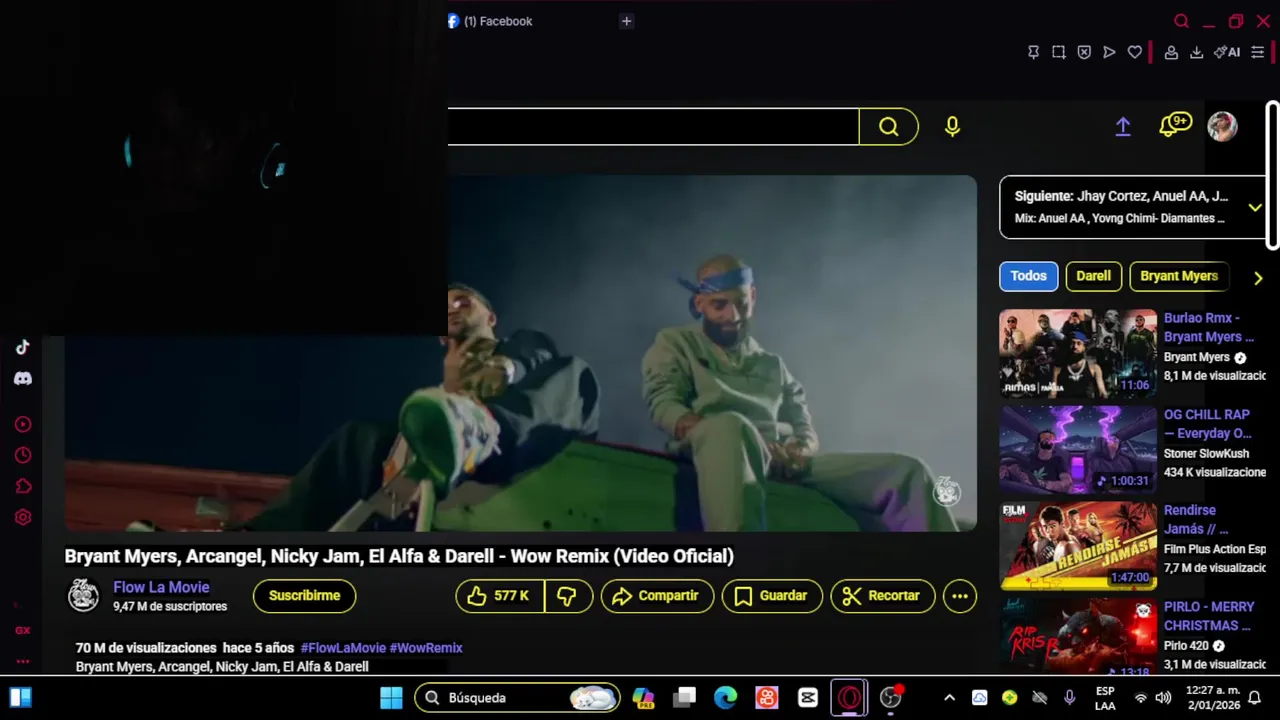Click the #WowRemix hashtag
Viewport: 1280px width, 720px height.
coord(426,648)
